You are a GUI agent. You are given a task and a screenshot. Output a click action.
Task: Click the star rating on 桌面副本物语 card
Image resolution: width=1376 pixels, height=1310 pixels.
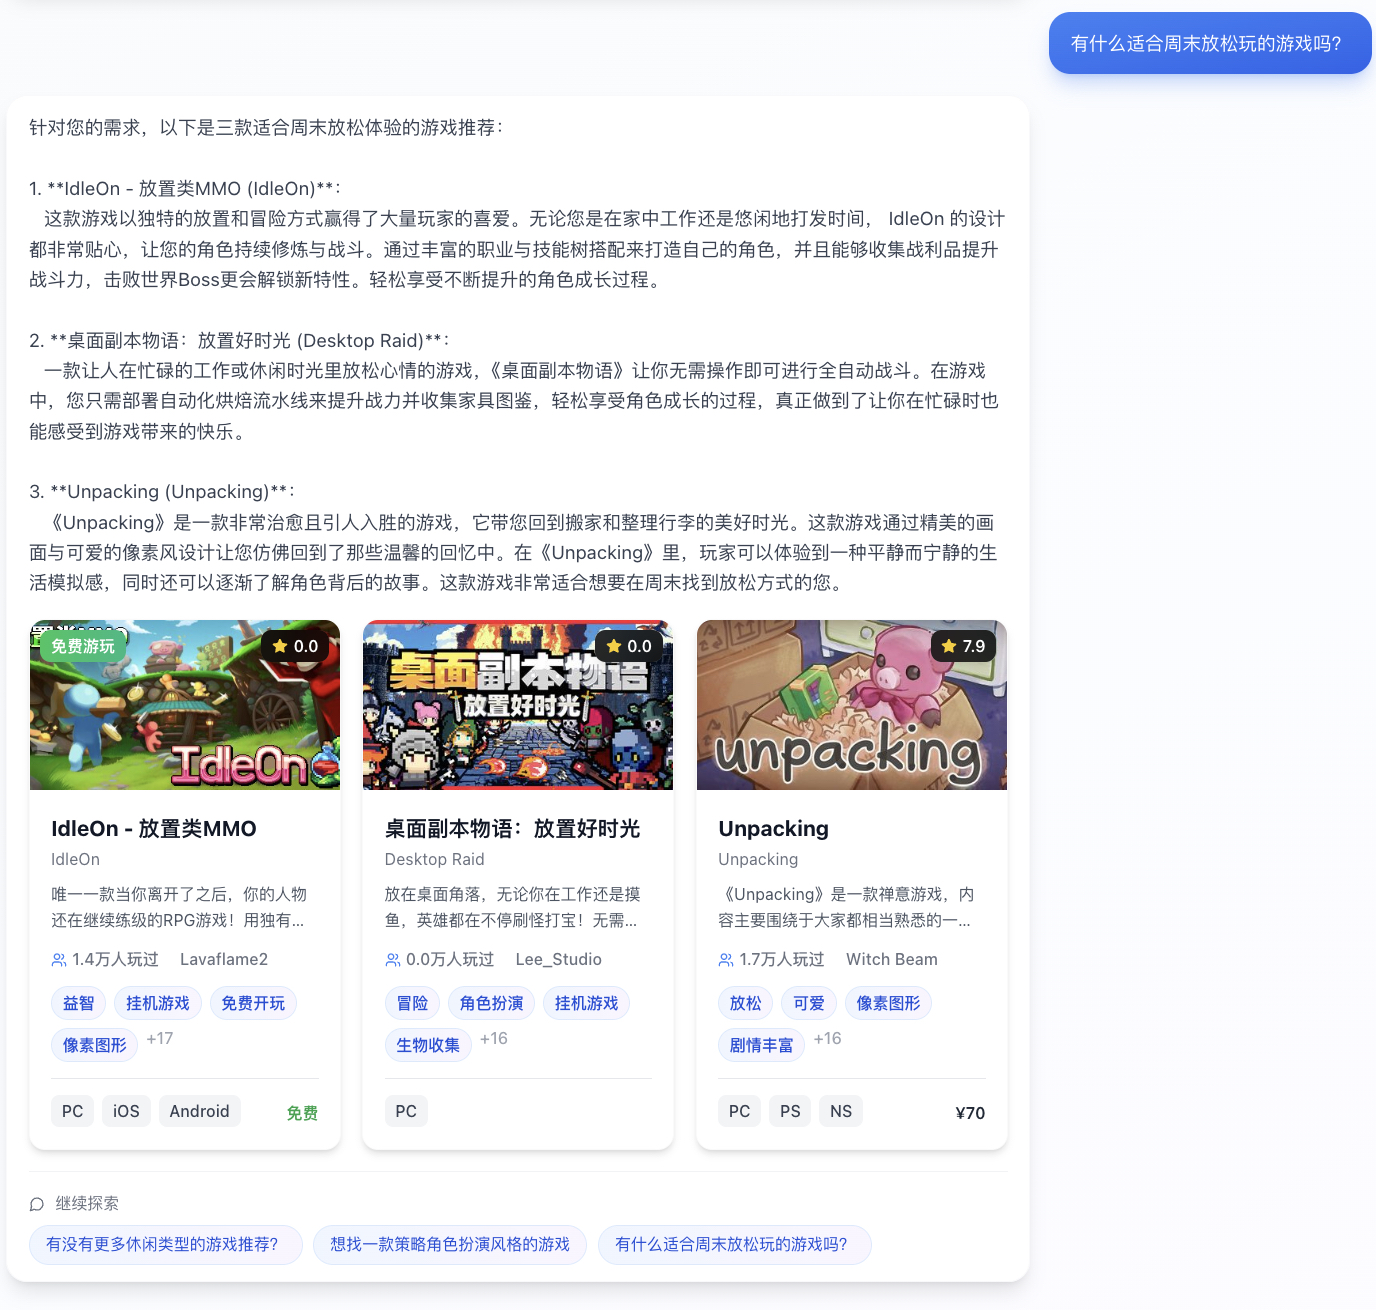coord(614,646)
